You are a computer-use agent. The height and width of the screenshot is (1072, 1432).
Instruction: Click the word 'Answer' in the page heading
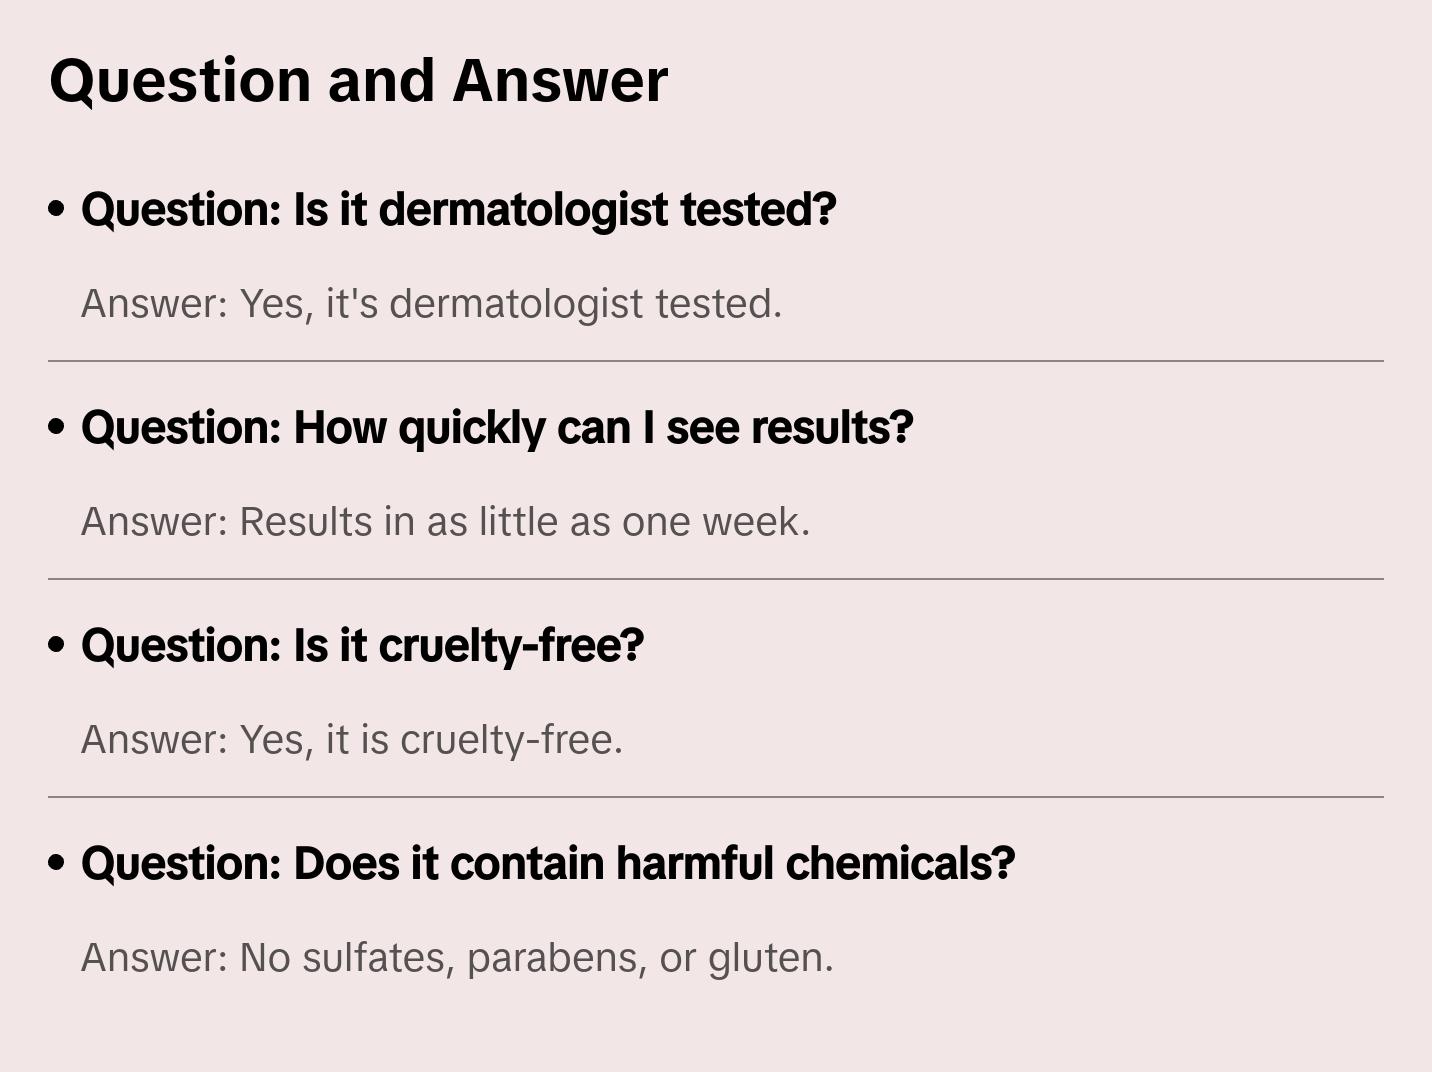coord(560,81)
